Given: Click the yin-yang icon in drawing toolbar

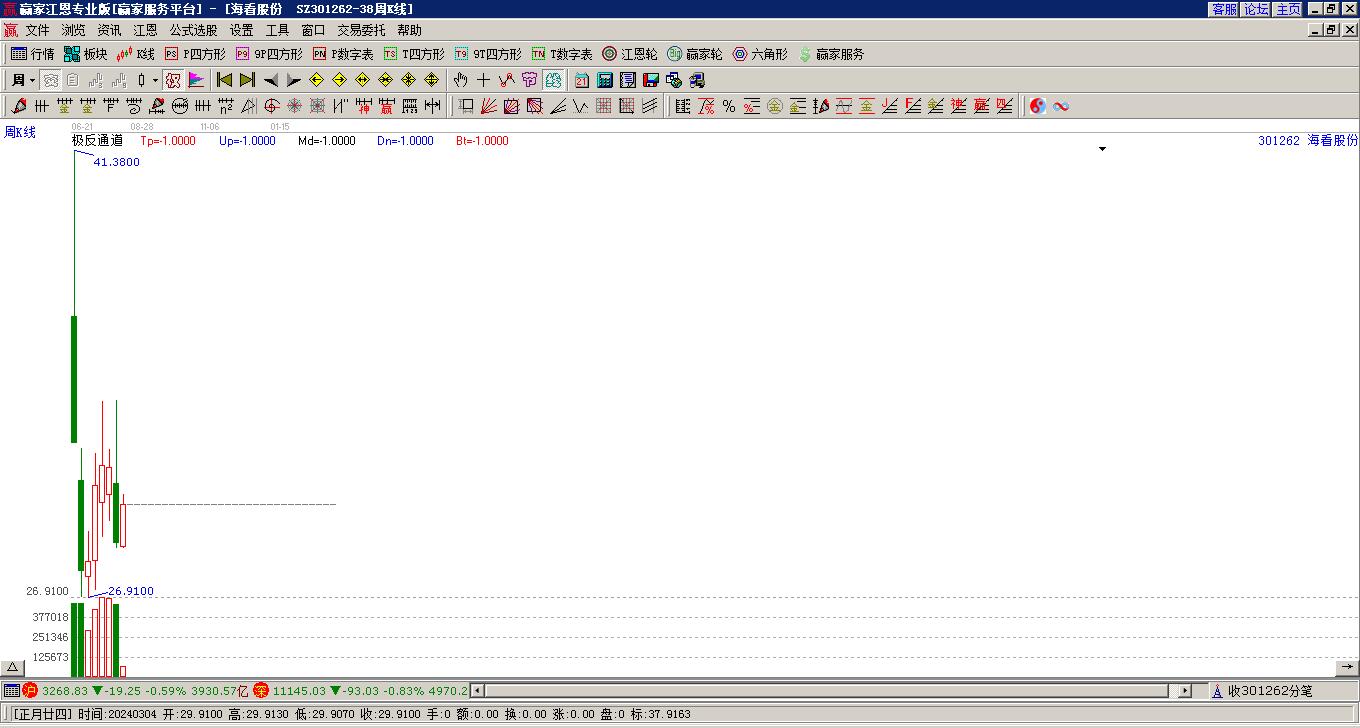Looking at the screenshot, I should [1038, 106].
